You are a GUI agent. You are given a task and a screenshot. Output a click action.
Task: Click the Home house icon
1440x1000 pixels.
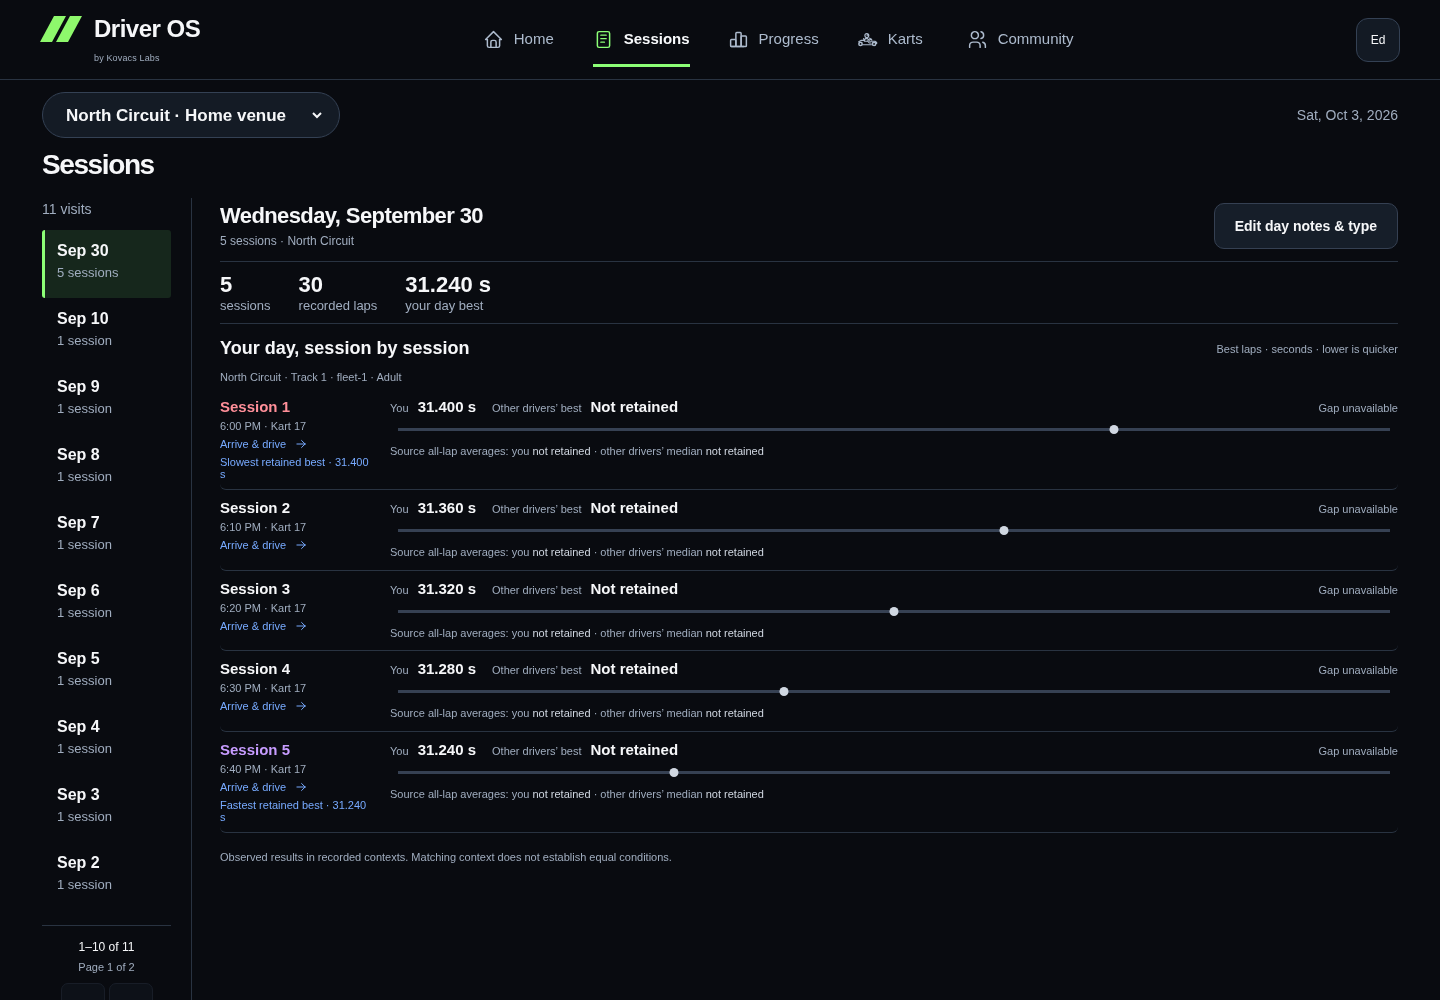pyautogui.click(x=493, y=39)
